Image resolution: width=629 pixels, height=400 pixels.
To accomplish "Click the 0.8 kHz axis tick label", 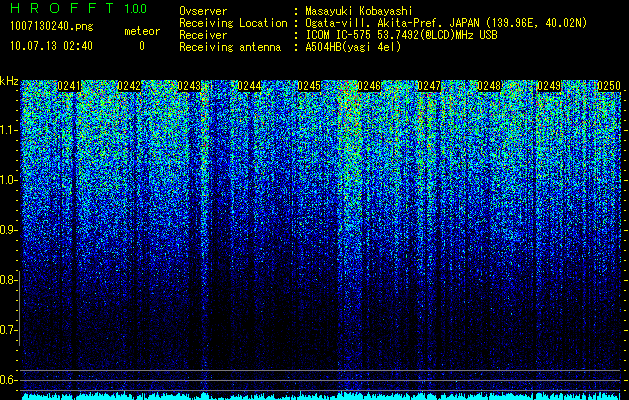I will pyautogui.click(x=8, y=280).
